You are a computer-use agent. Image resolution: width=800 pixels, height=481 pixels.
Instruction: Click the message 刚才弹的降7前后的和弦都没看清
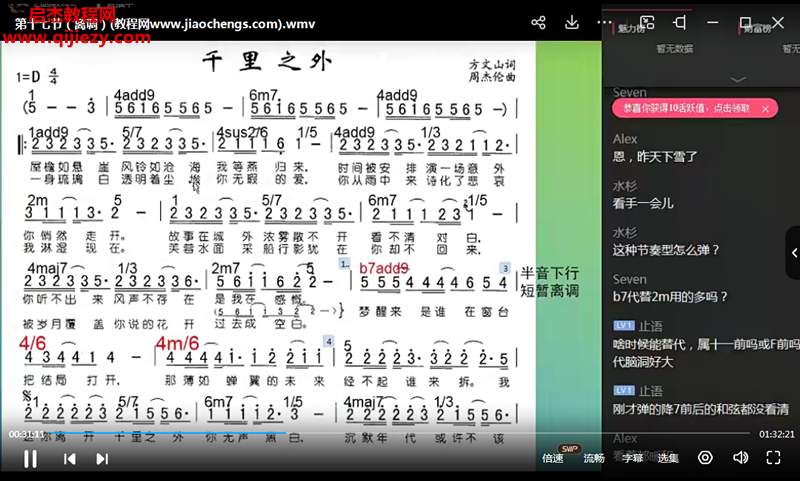click(701, 409)
